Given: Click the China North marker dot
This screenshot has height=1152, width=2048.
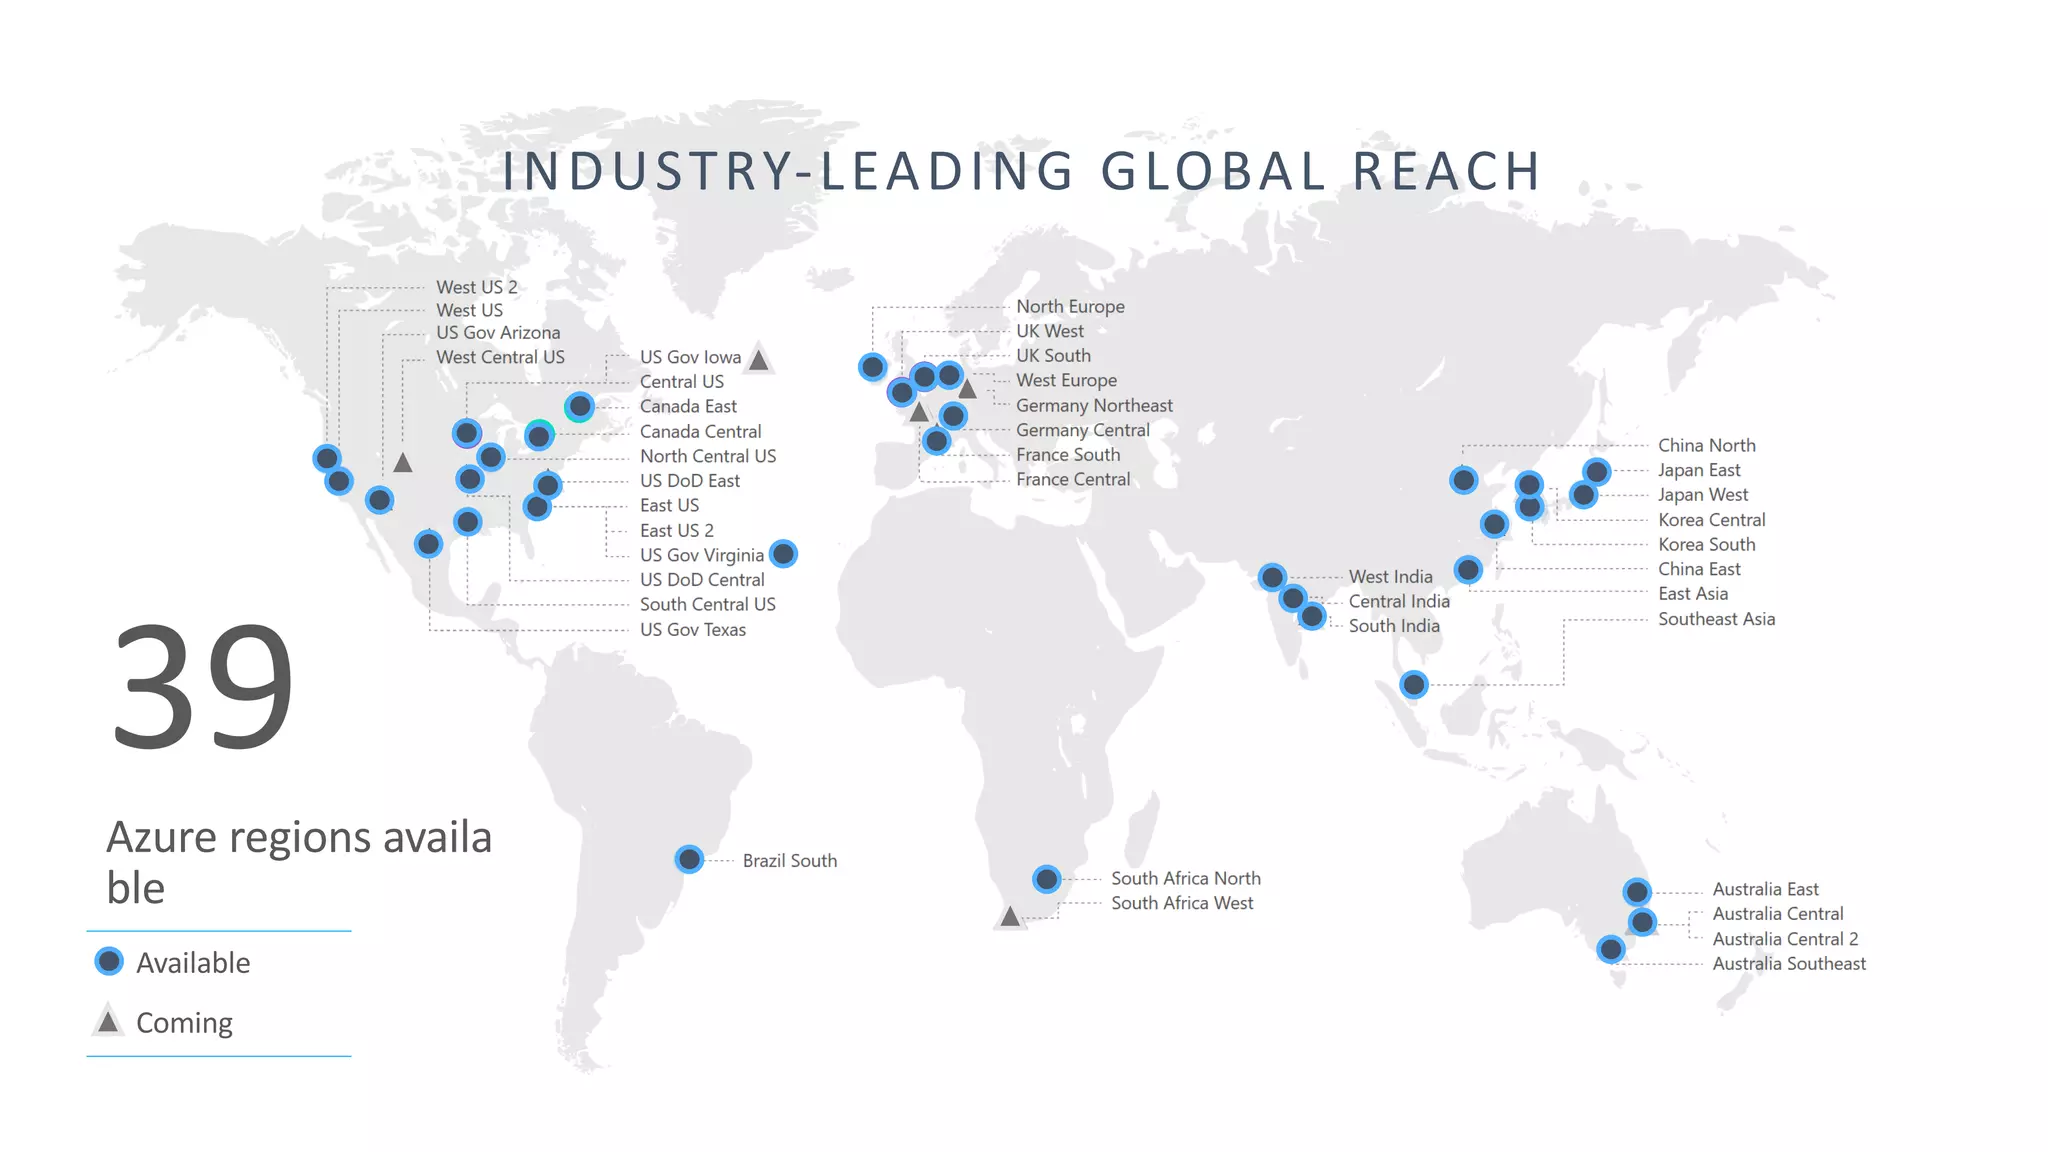Looking at the screenshot, I should click(1464, 480).
